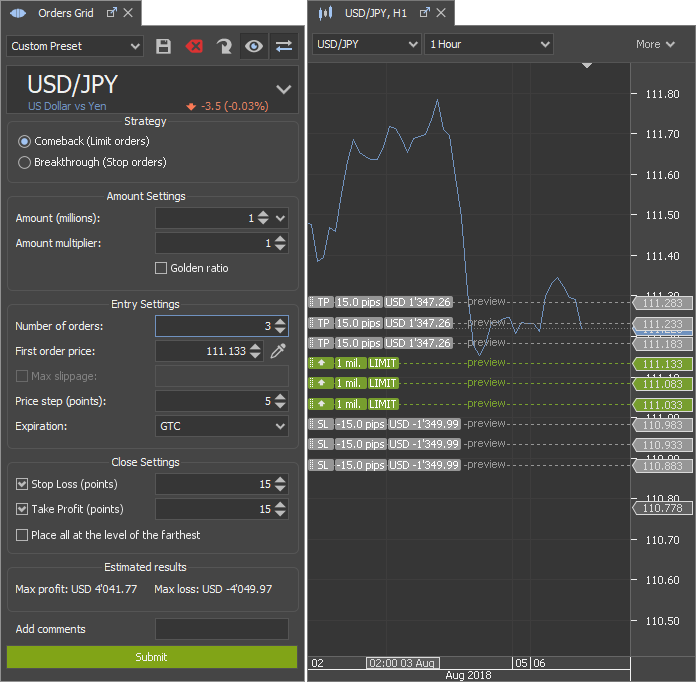Click the up-arrow buy icon at 111.033
This screenshot has height=682, width=696.
coord(321,404)
